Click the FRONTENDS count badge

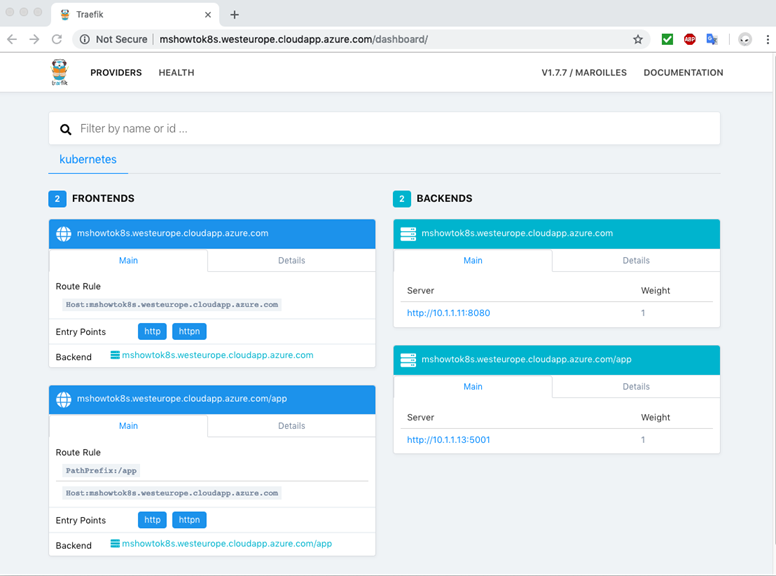pos(57,198)
